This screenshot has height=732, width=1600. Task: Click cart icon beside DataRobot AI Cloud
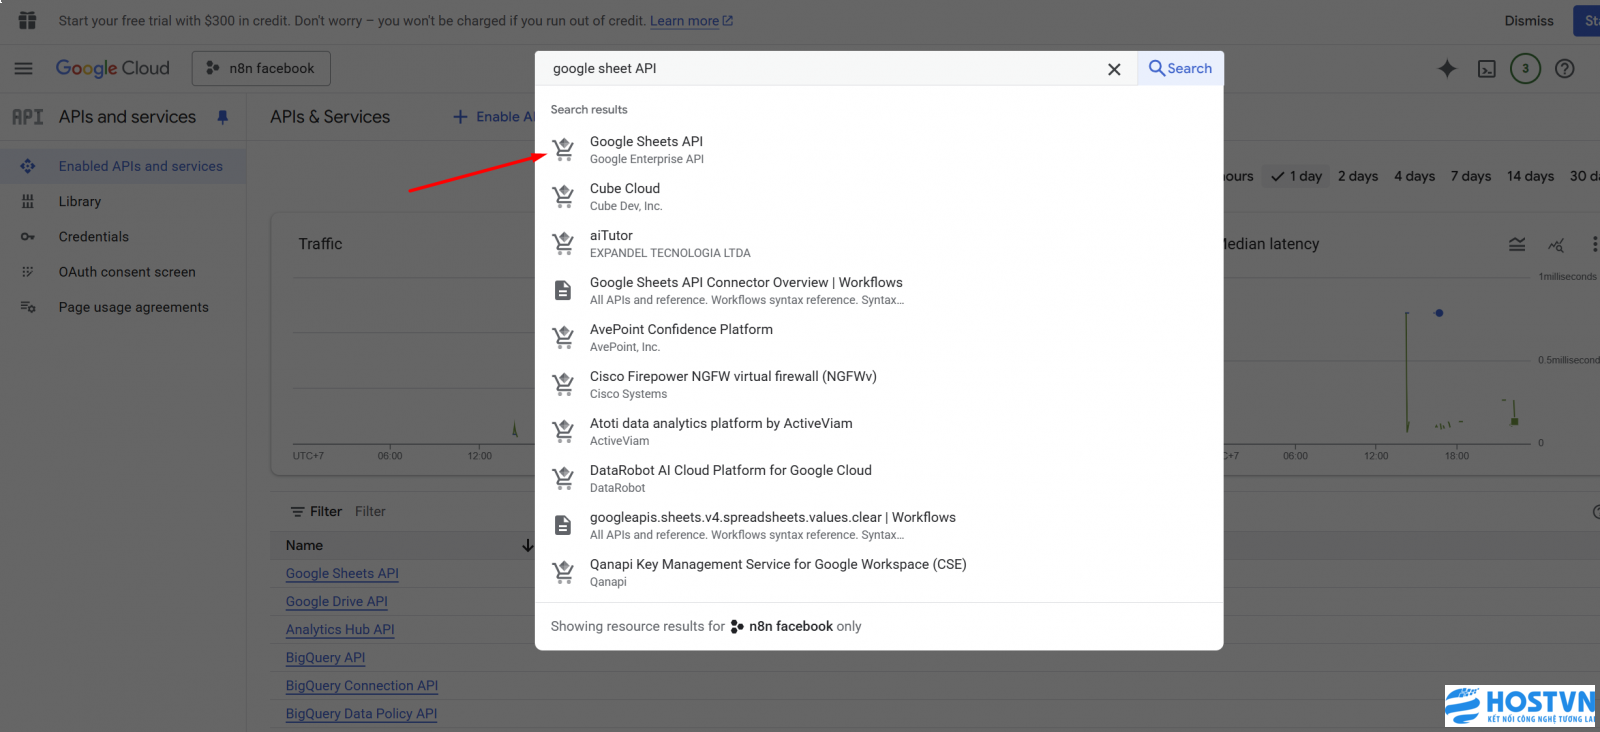[x=564, y=479]
